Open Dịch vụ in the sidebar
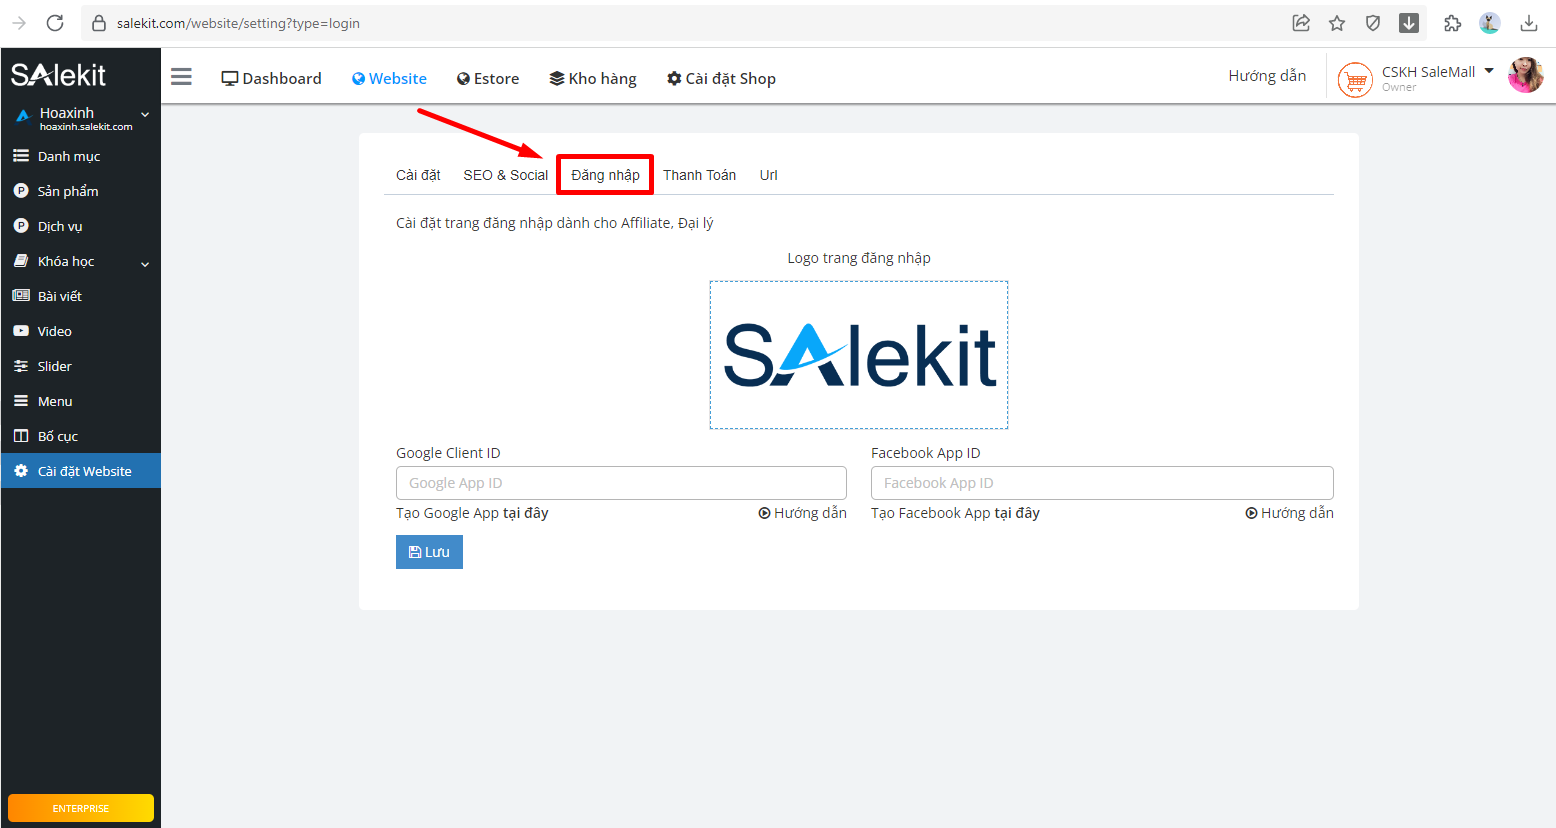The width and height of the screenshot is (1556, 828). coord(80,226)
